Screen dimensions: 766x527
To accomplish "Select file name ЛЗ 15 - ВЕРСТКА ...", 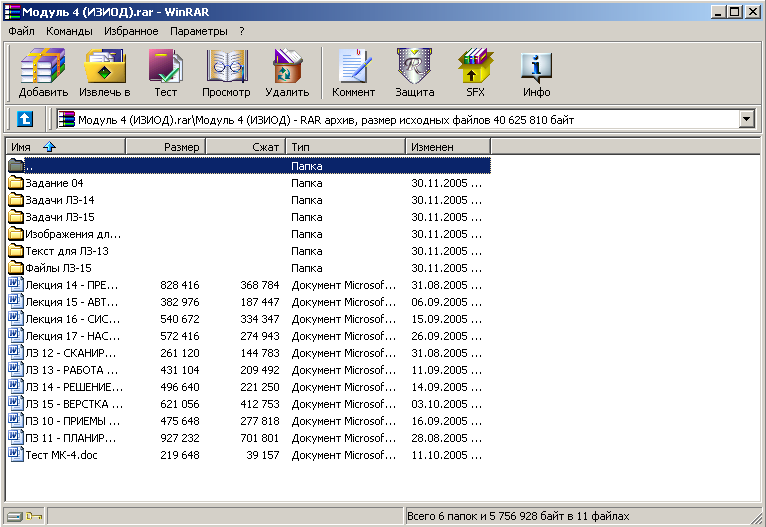I will coord(74,404).
